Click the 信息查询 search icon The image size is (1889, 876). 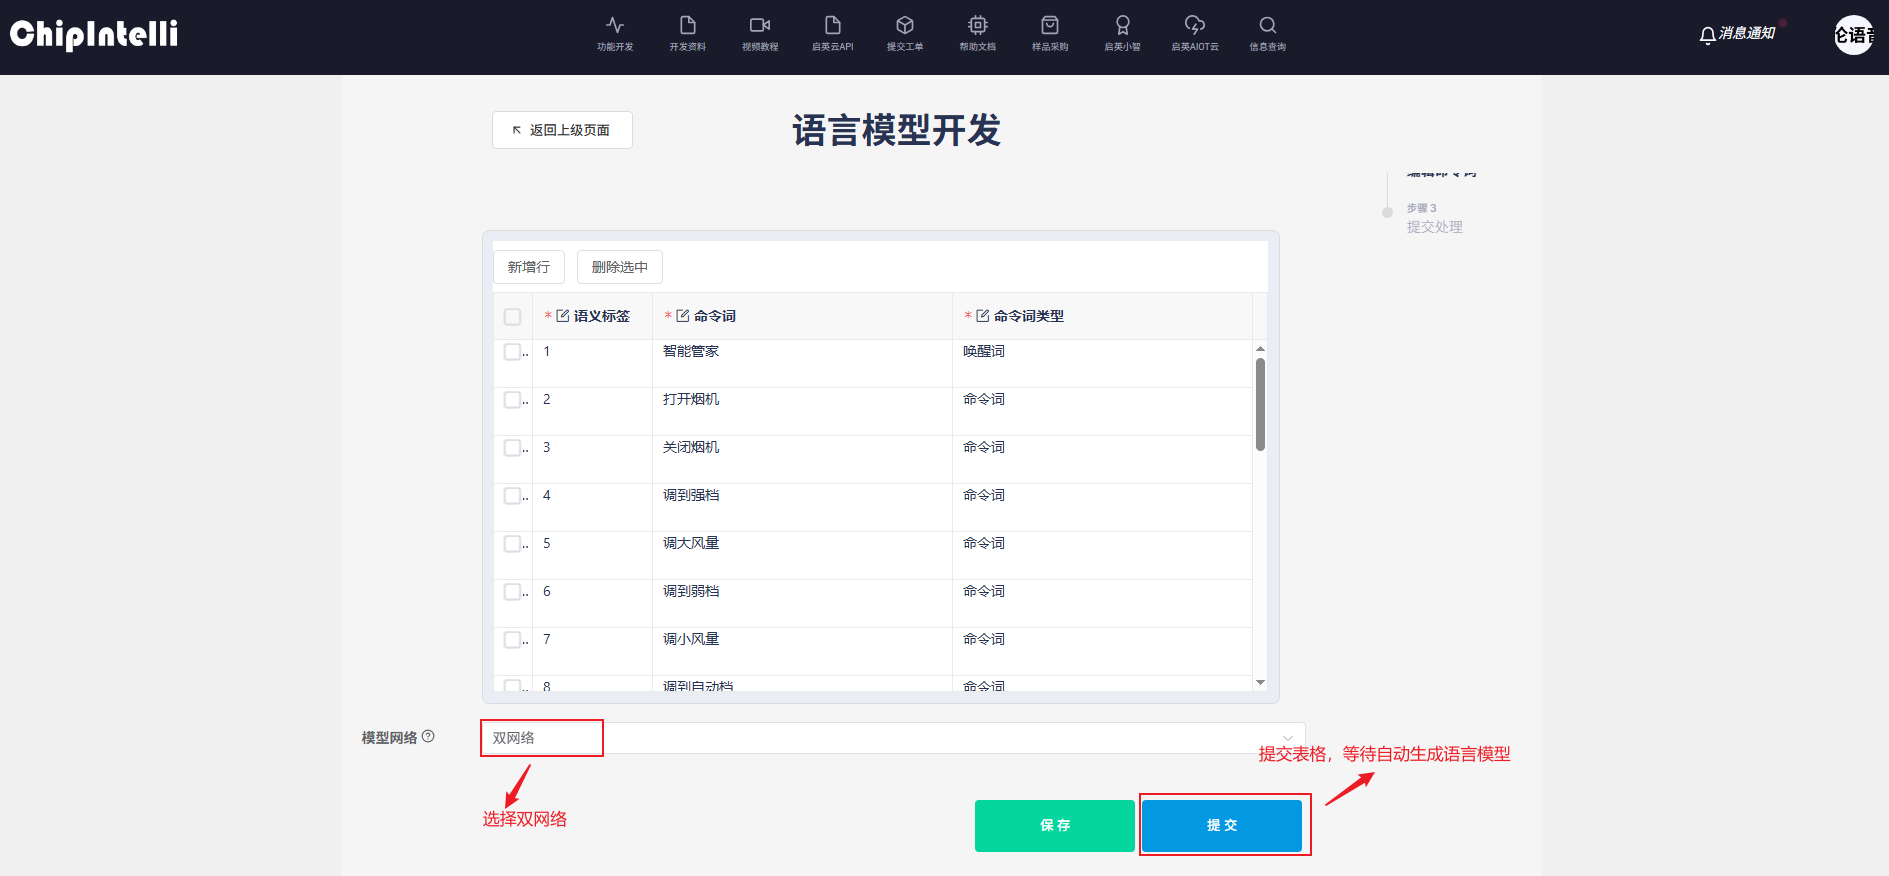[x=1267, y=26]
